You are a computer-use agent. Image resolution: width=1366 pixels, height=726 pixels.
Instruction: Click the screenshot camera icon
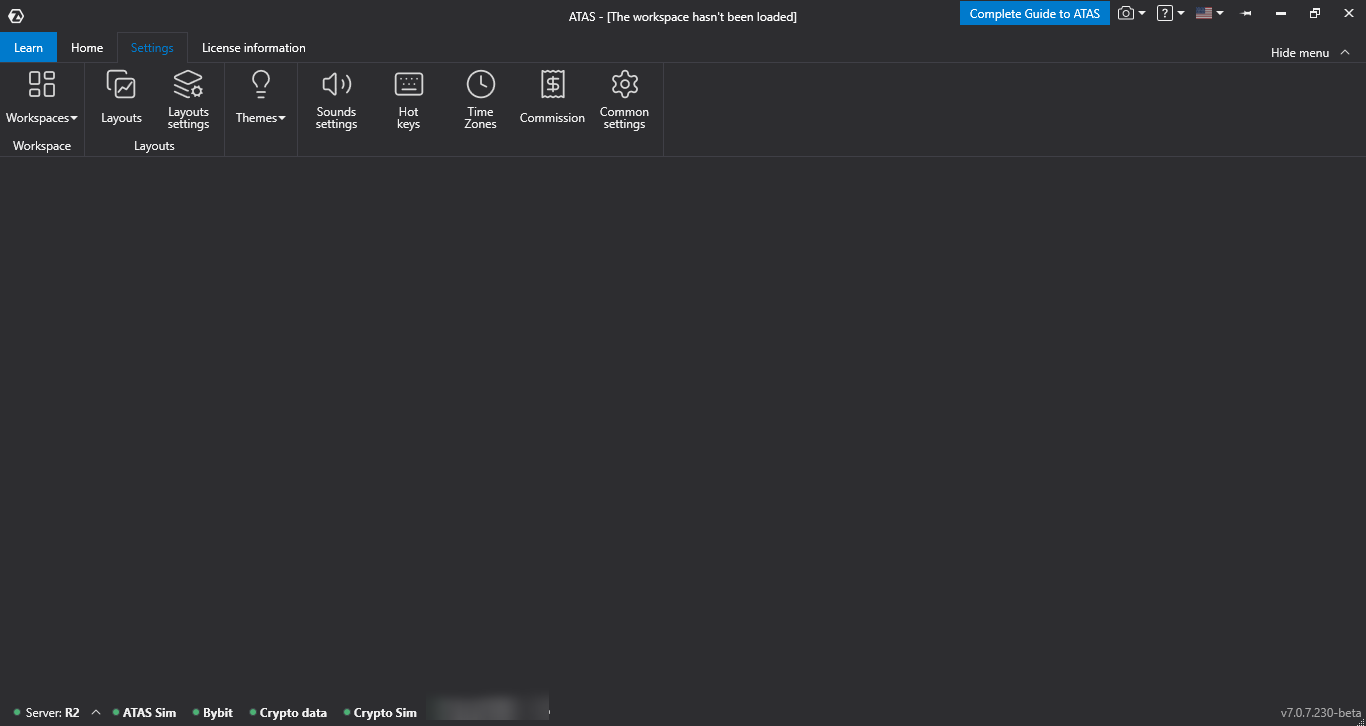(x=1126, y=14)
